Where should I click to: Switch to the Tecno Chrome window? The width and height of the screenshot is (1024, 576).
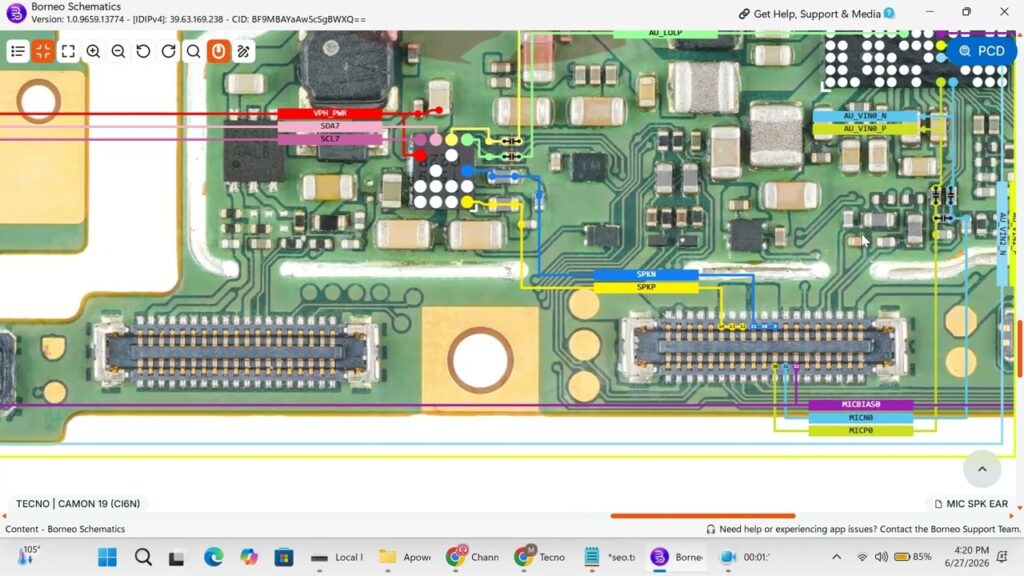click(x=539, y=557)
